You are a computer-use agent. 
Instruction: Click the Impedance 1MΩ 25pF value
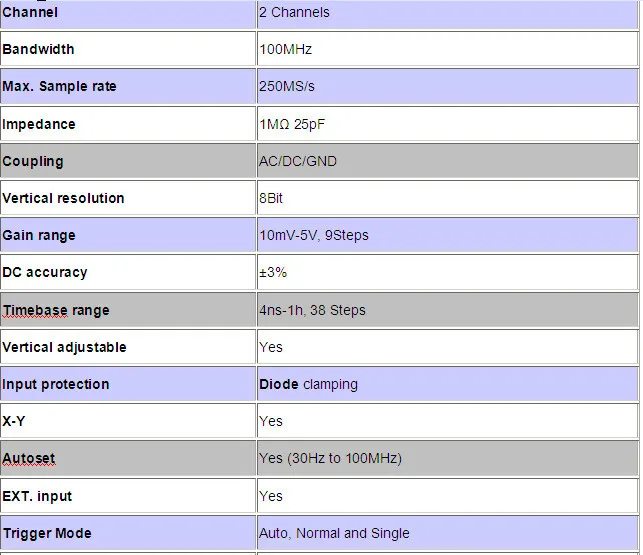point(292,124)
